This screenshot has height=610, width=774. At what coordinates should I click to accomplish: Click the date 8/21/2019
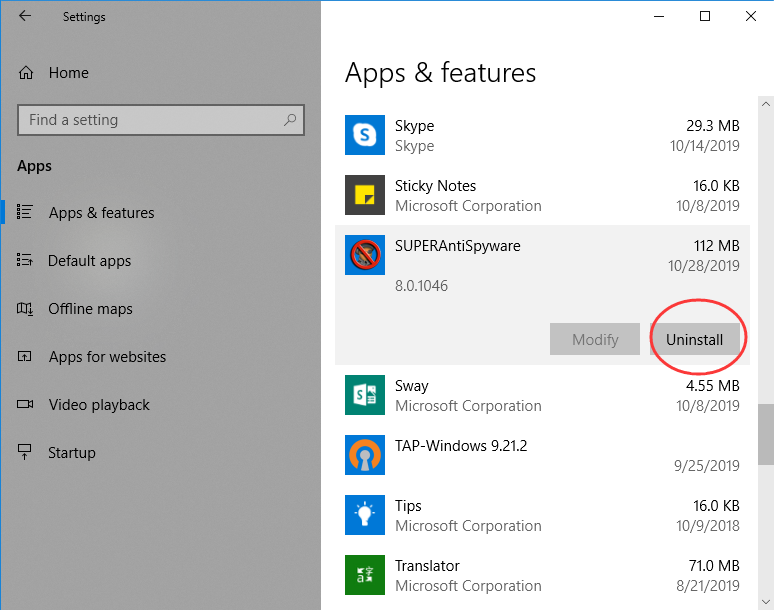[x=707, y=586]
